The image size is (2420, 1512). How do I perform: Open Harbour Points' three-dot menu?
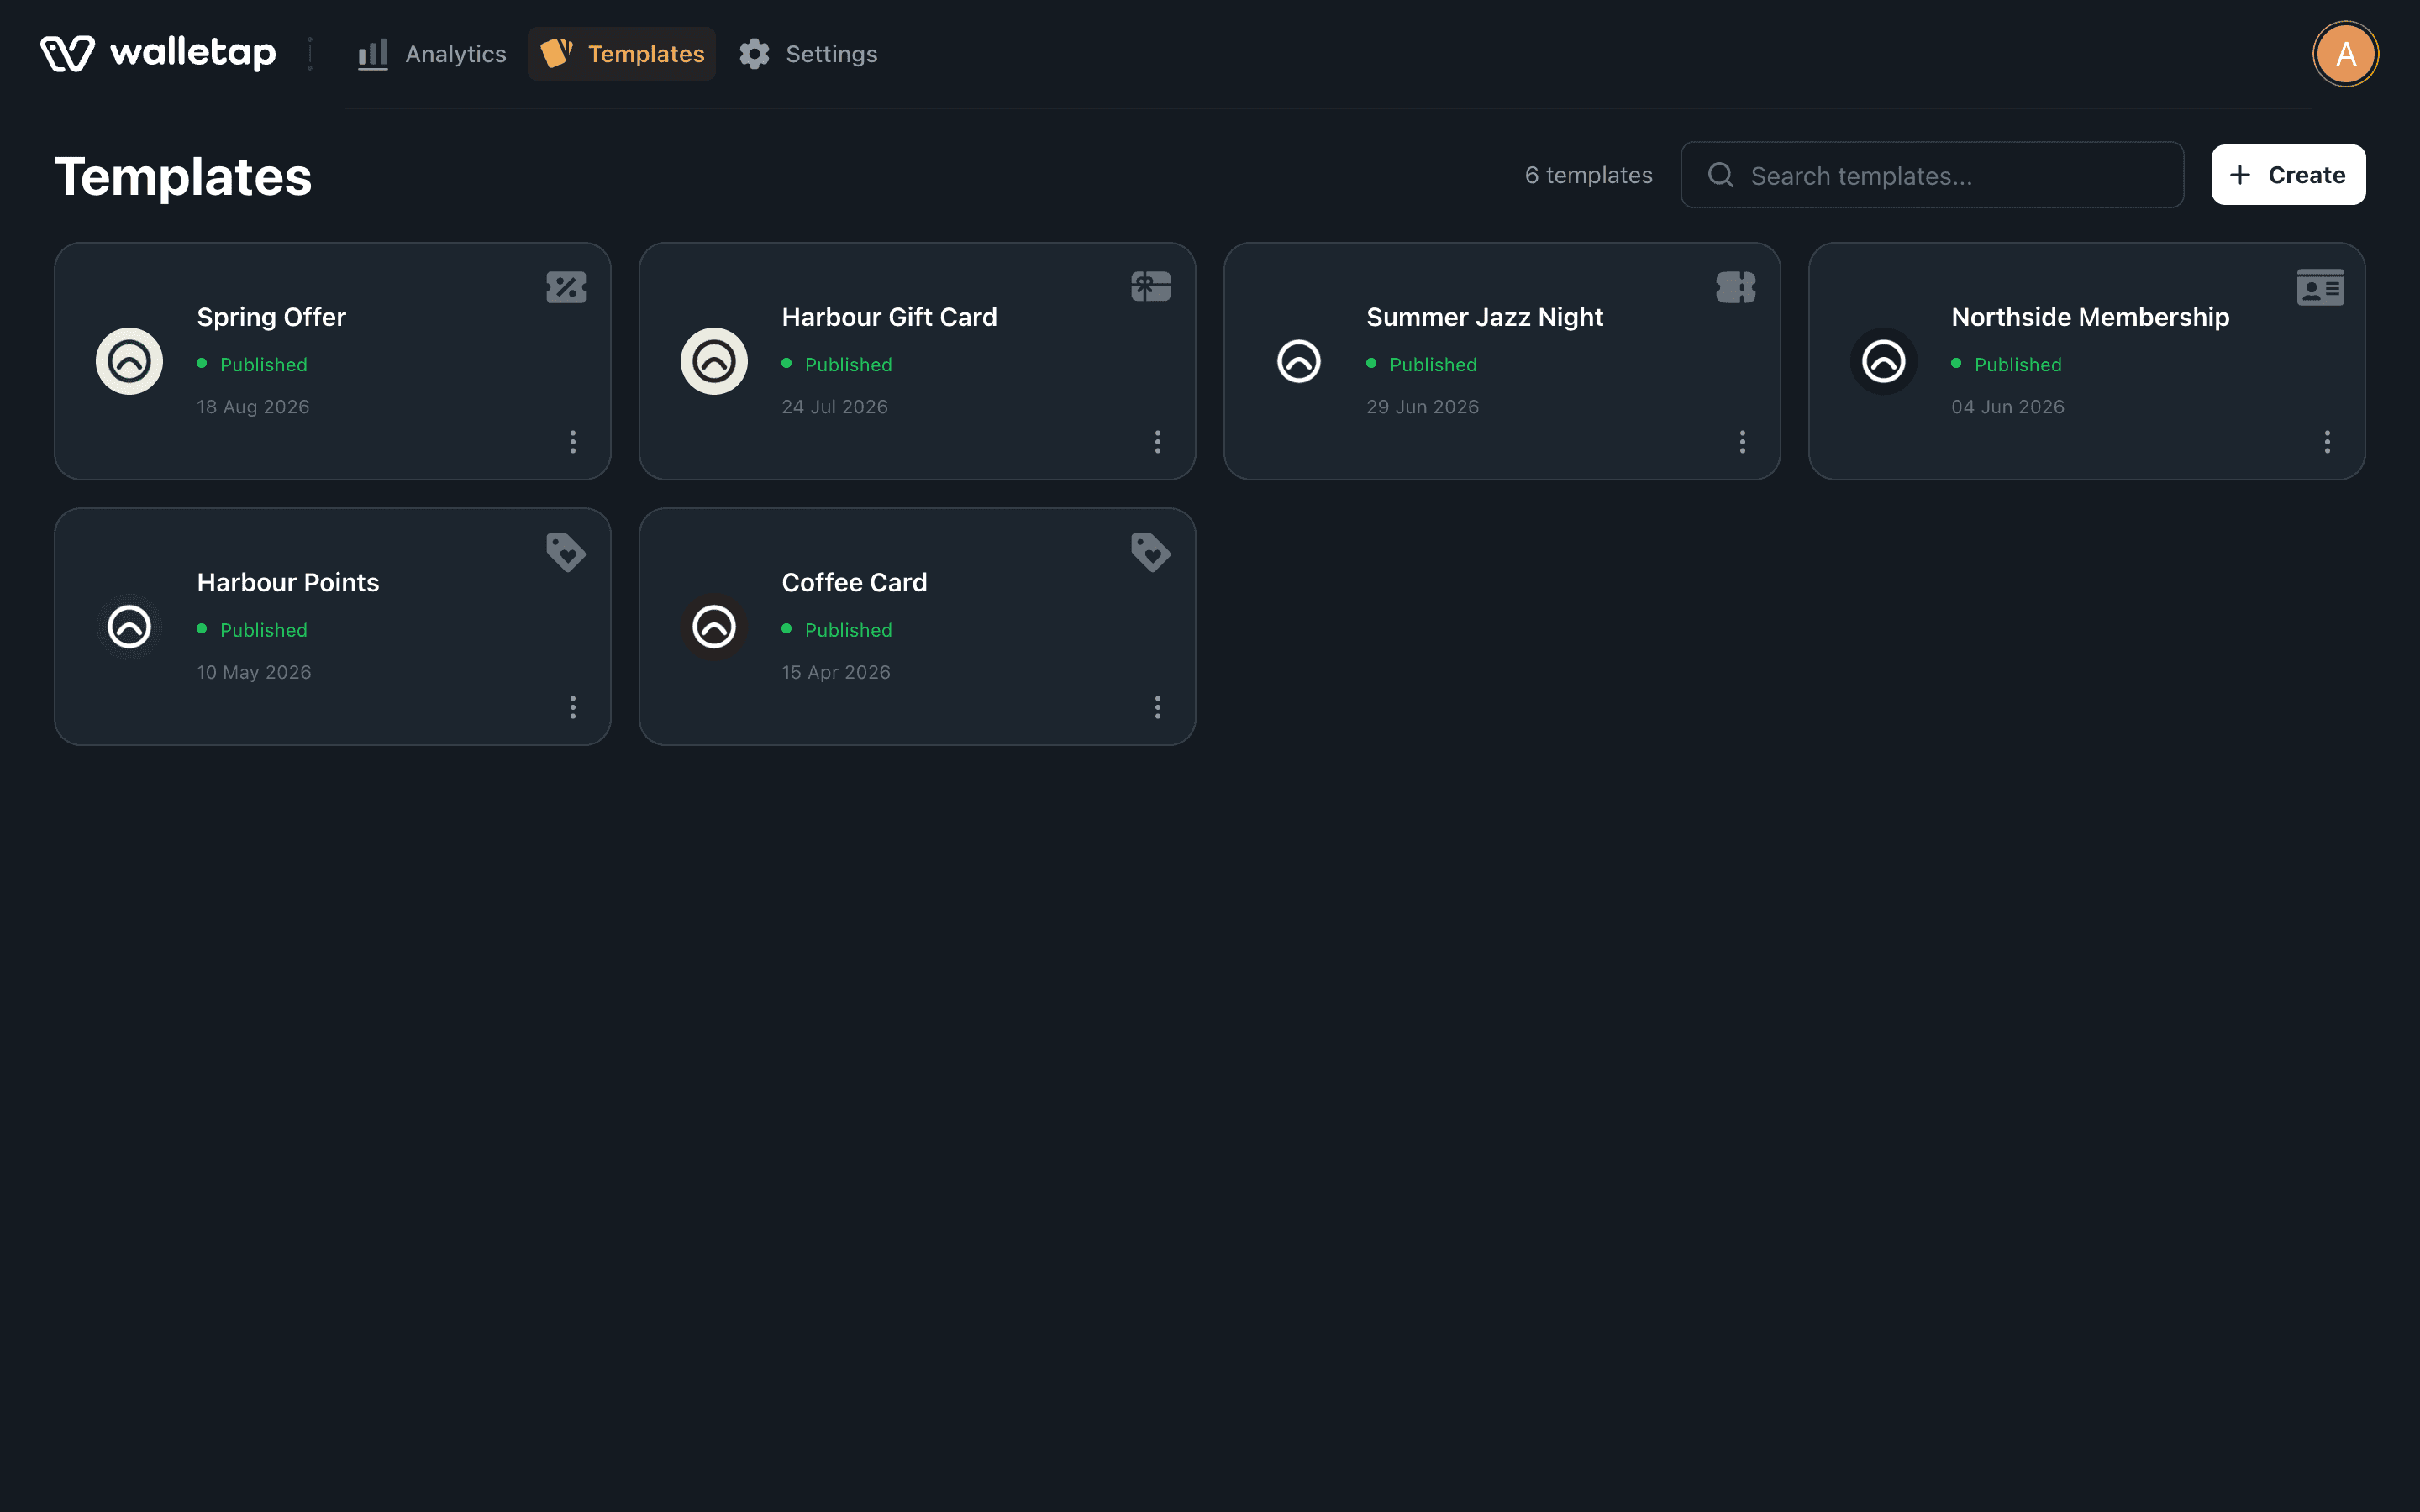coord(573,708)
